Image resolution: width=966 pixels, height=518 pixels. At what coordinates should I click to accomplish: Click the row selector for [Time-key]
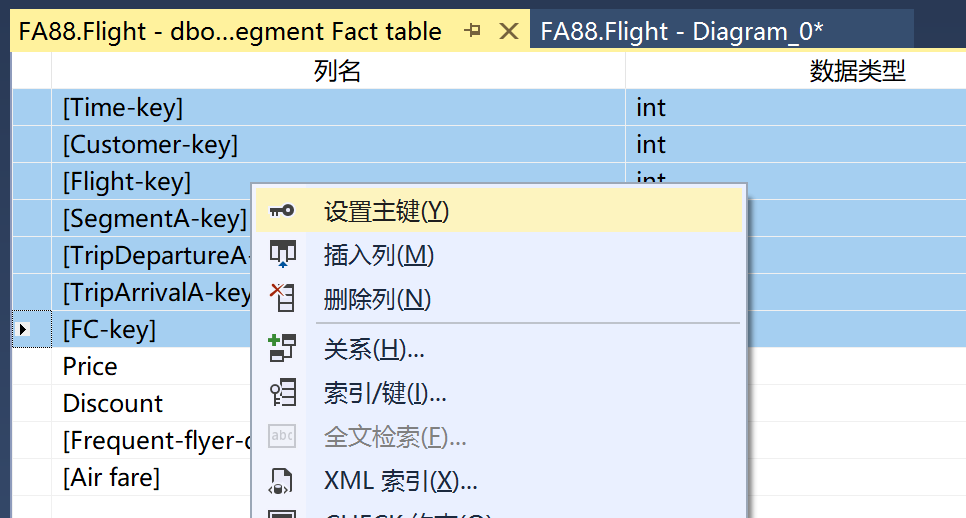pyautogui.click(x=31, y=108)
